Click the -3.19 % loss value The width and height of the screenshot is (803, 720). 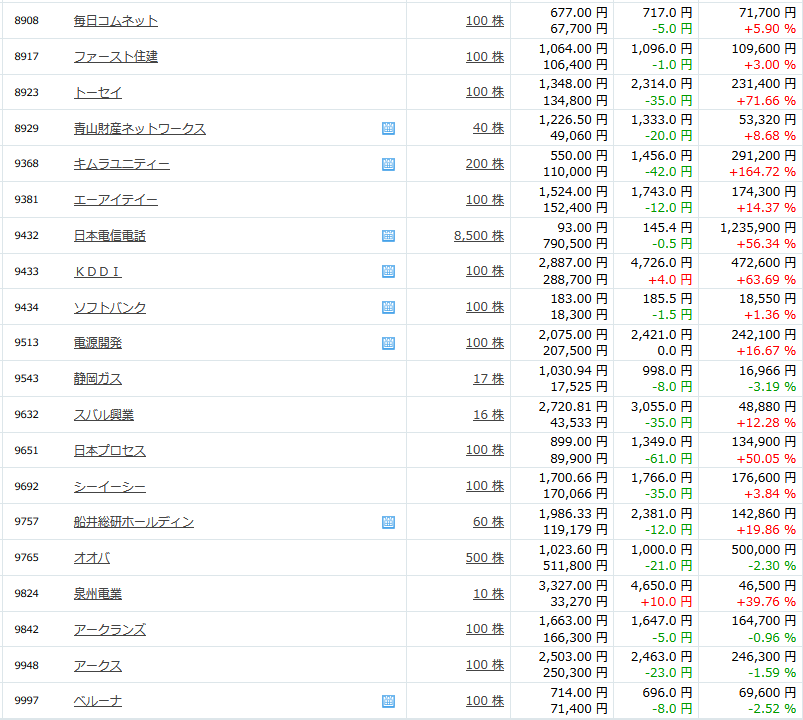772,387
